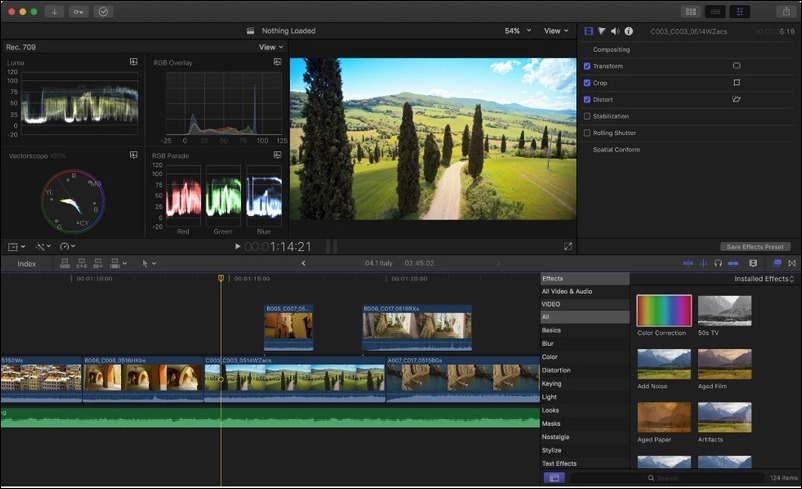Viewport: 802px width, 489px height.
Task: Open the audio inspector speaker icon
Action: tap(615, 31)
